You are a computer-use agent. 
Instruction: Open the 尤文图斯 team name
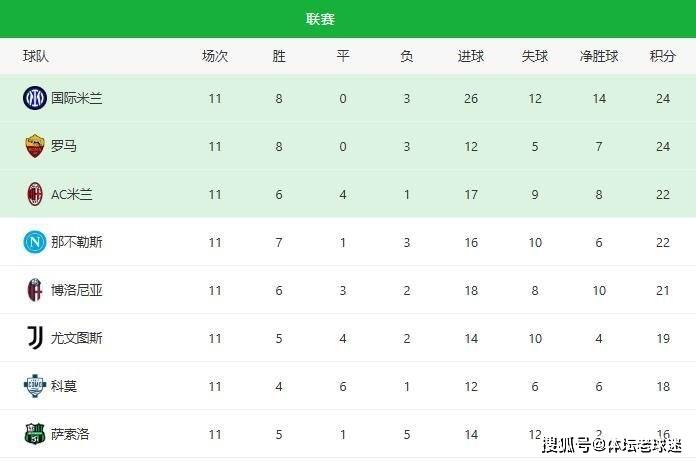(x=77, y=338)
